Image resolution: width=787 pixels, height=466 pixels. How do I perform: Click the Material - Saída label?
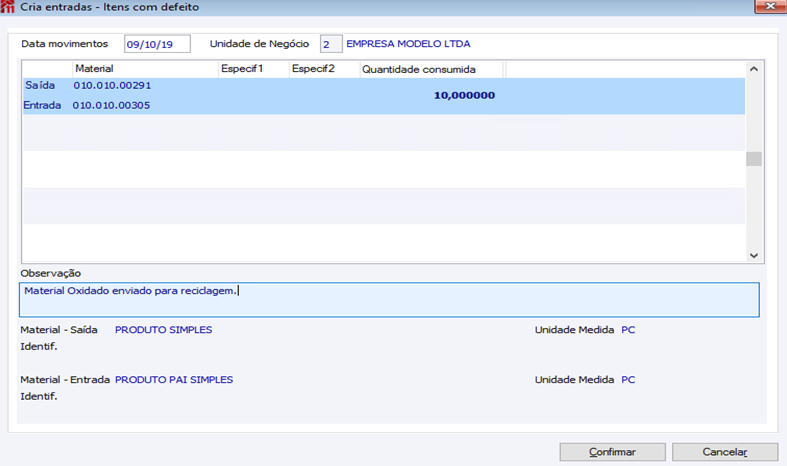59,330
